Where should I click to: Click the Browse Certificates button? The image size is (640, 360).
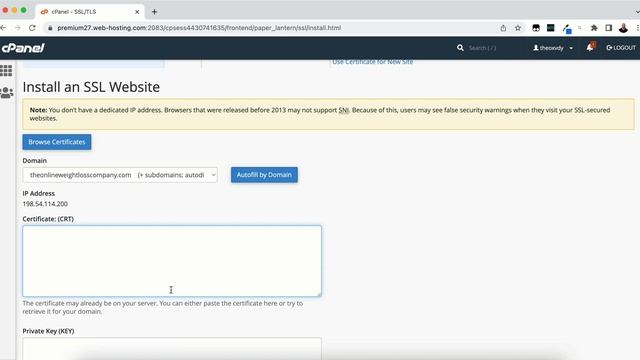(57, 142)
